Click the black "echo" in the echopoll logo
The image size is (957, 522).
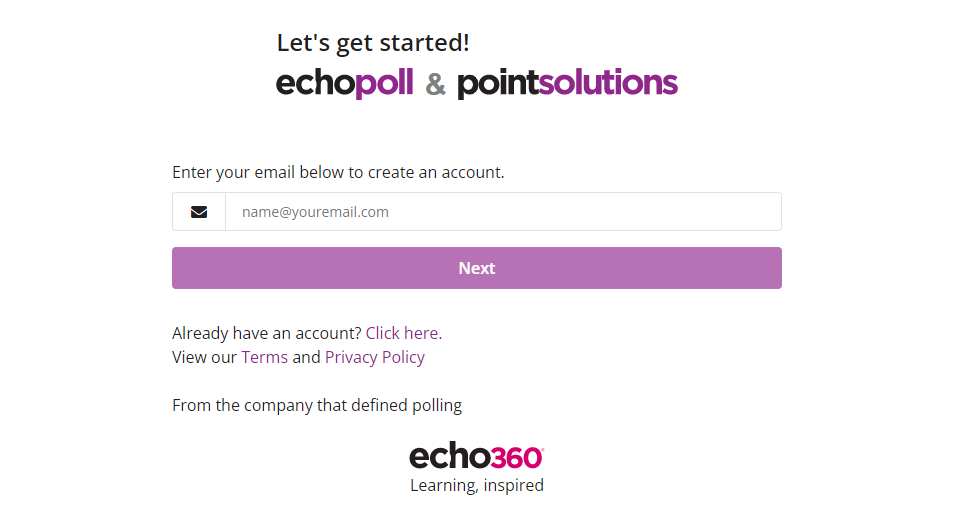[315, 83]
